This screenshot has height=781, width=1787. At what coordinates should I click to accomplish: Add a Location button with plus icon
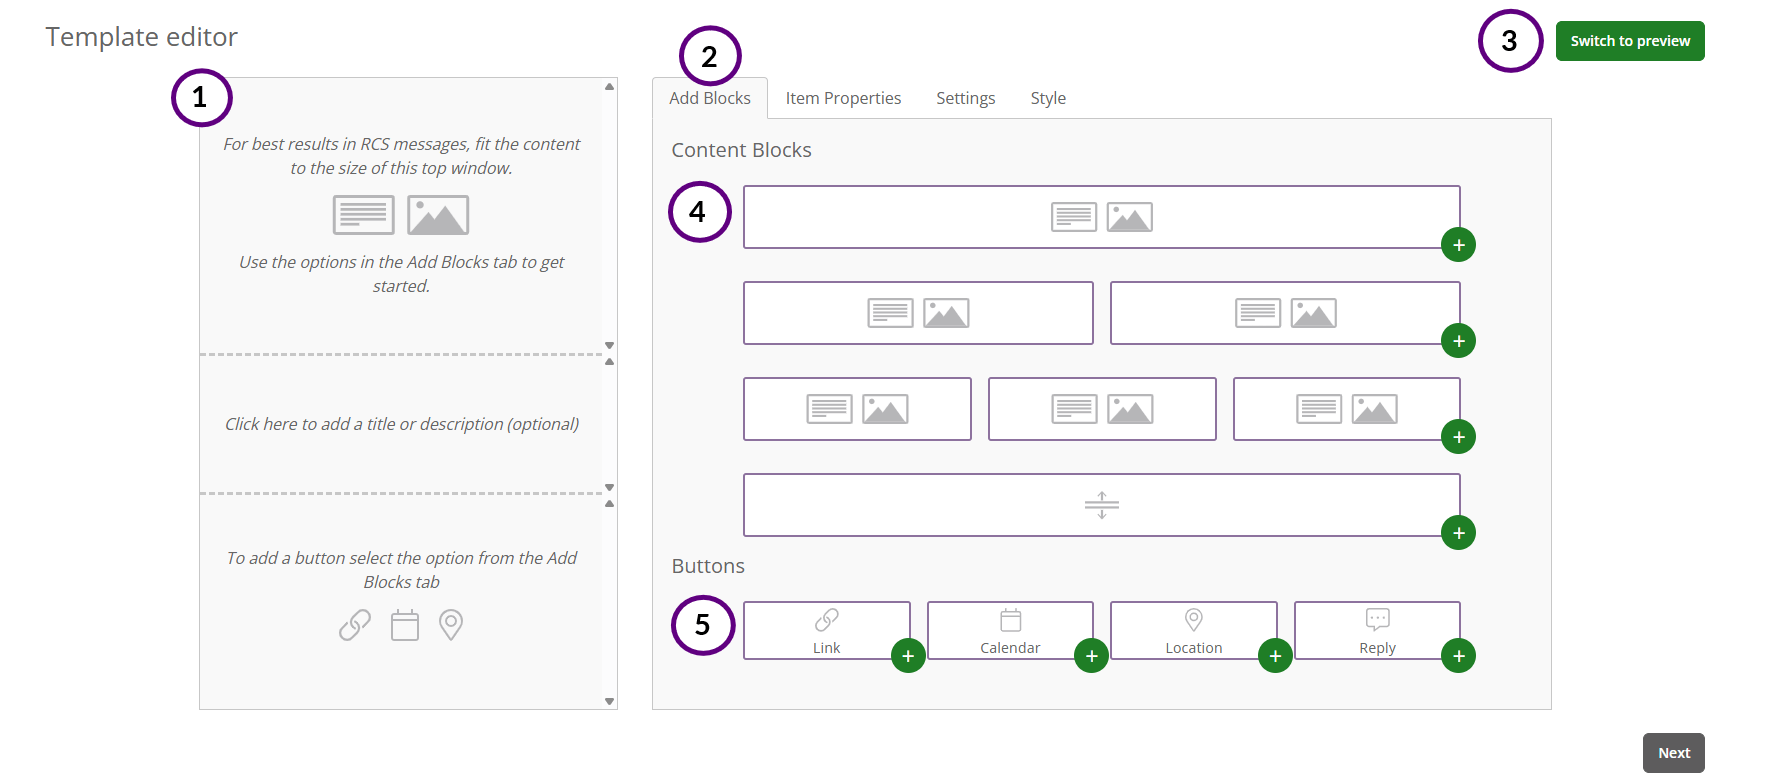click(x=1274, y=656)
